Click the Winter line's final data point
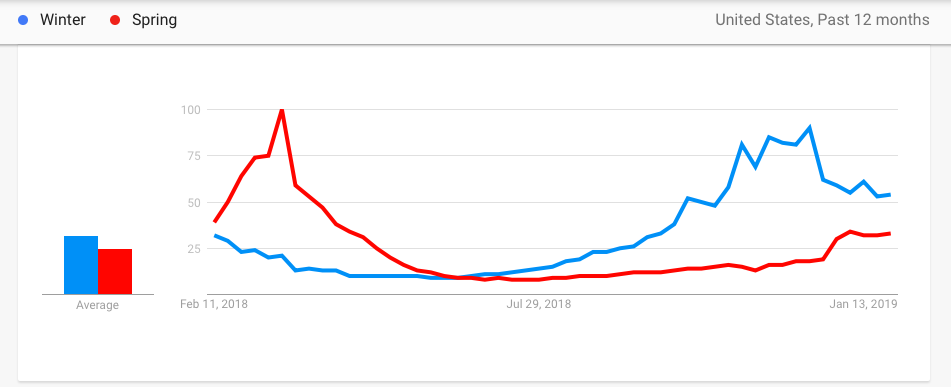Image resolution: width=951 pixels, height=387 pixels. (889, 195)
